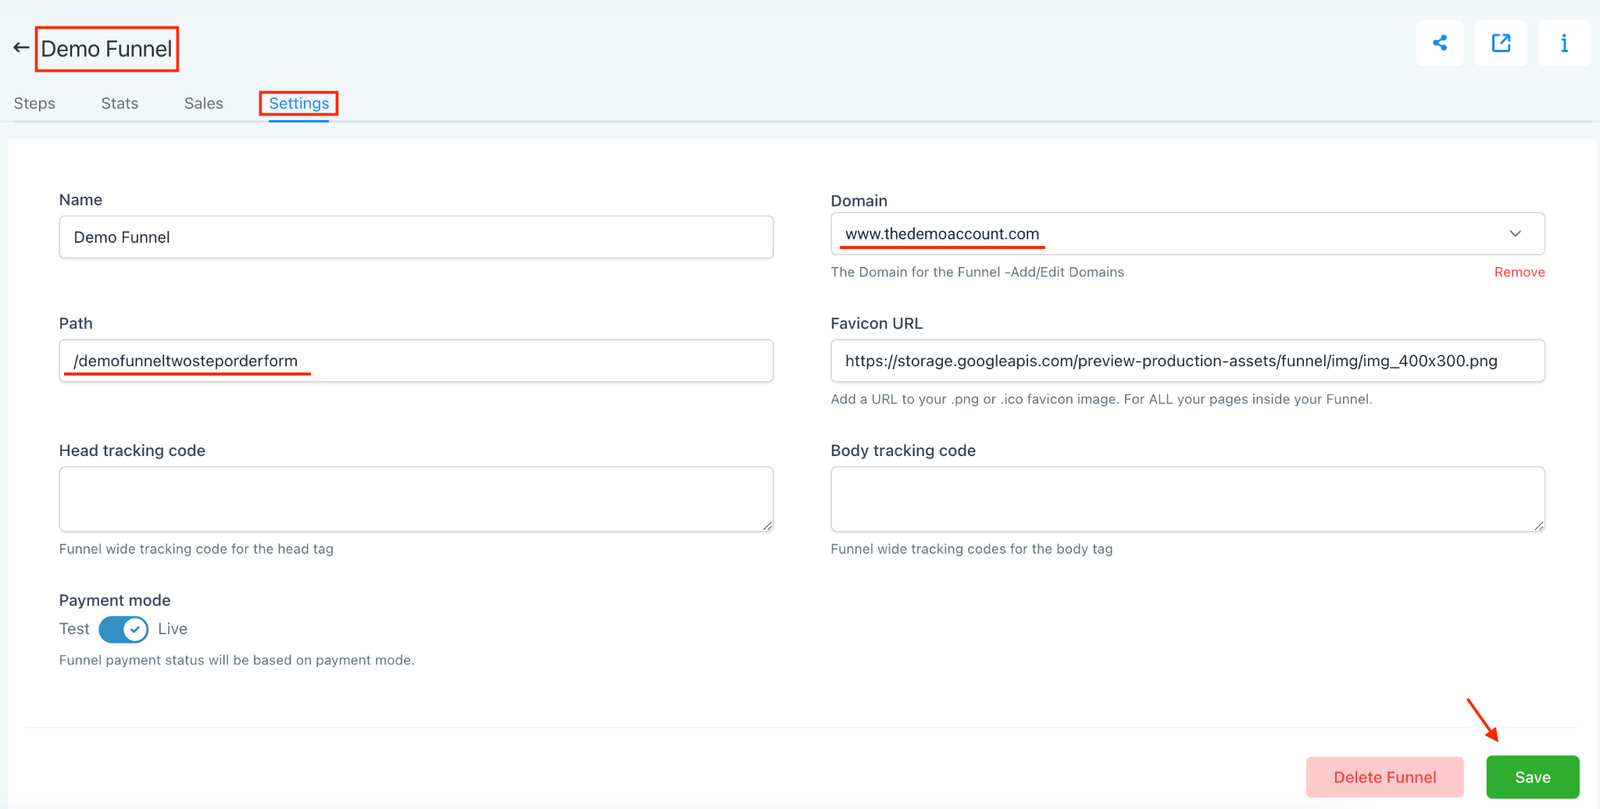The image size is (1600, 809).
Task: Click inside the Body tracking code textarea
Action: pyautogui.click(x=1187, y=498)
